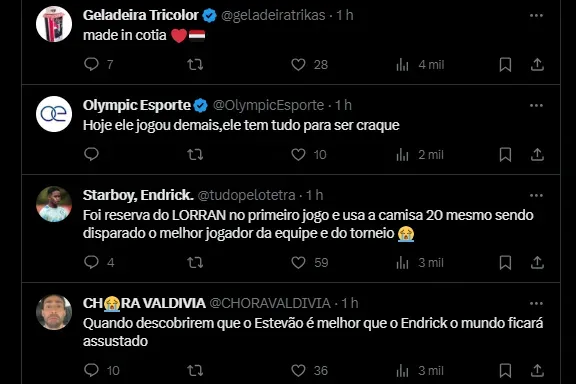Like the Starboy, Endrick. tweet
576x384 pixels.
(x=298, y=262)
